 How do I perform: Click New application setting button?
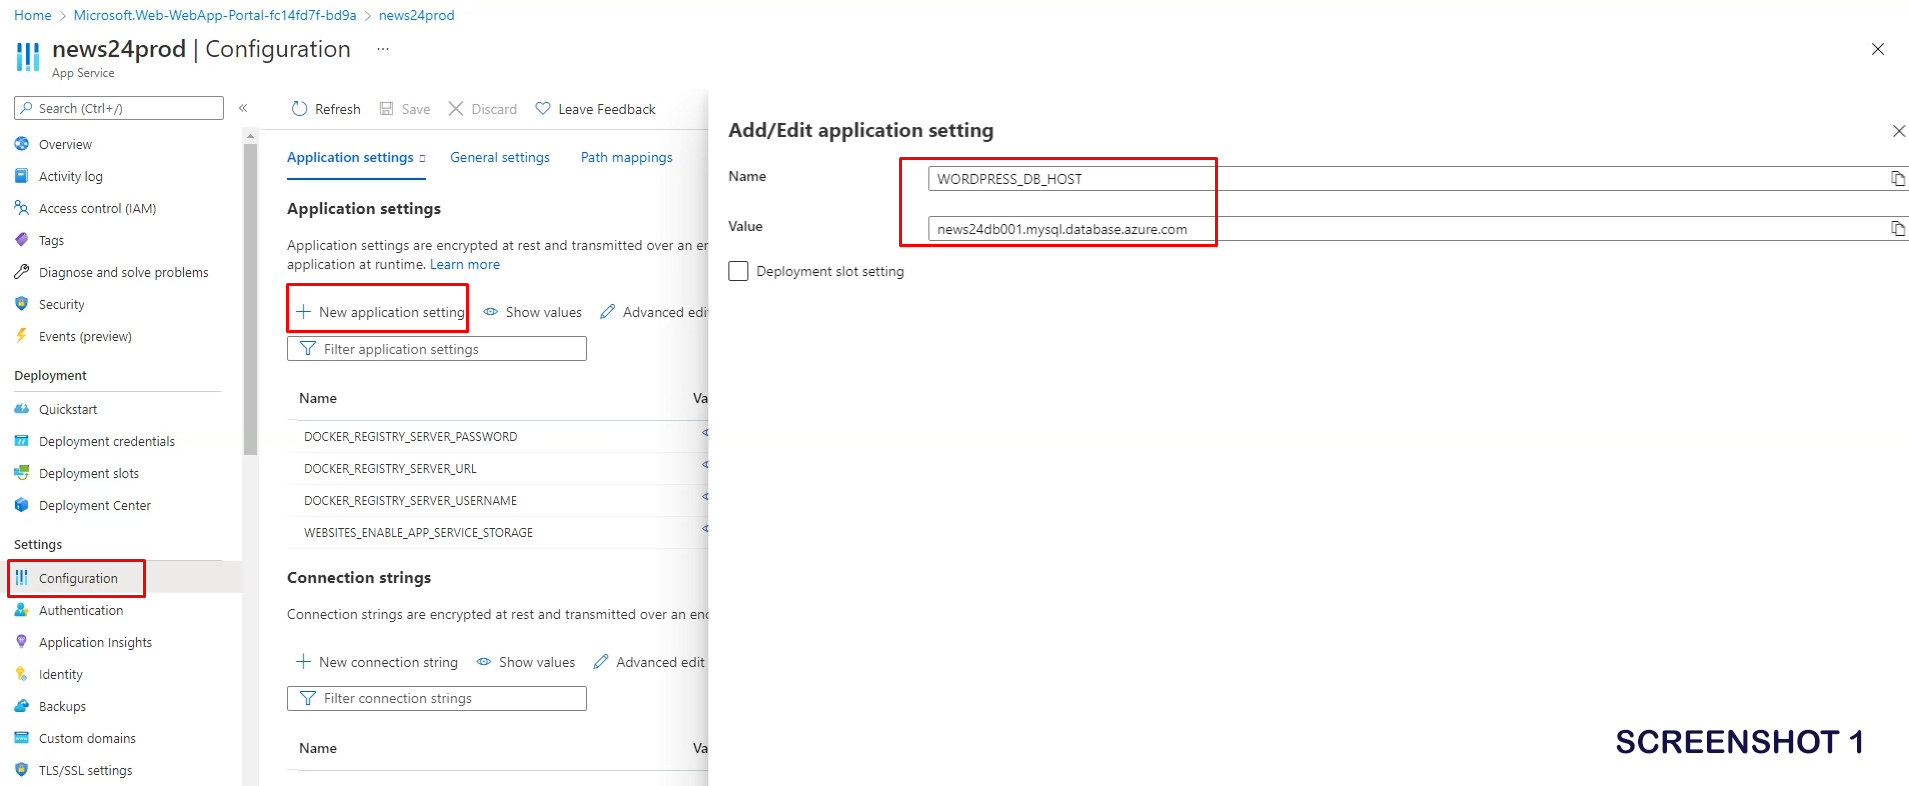(381, 313)
